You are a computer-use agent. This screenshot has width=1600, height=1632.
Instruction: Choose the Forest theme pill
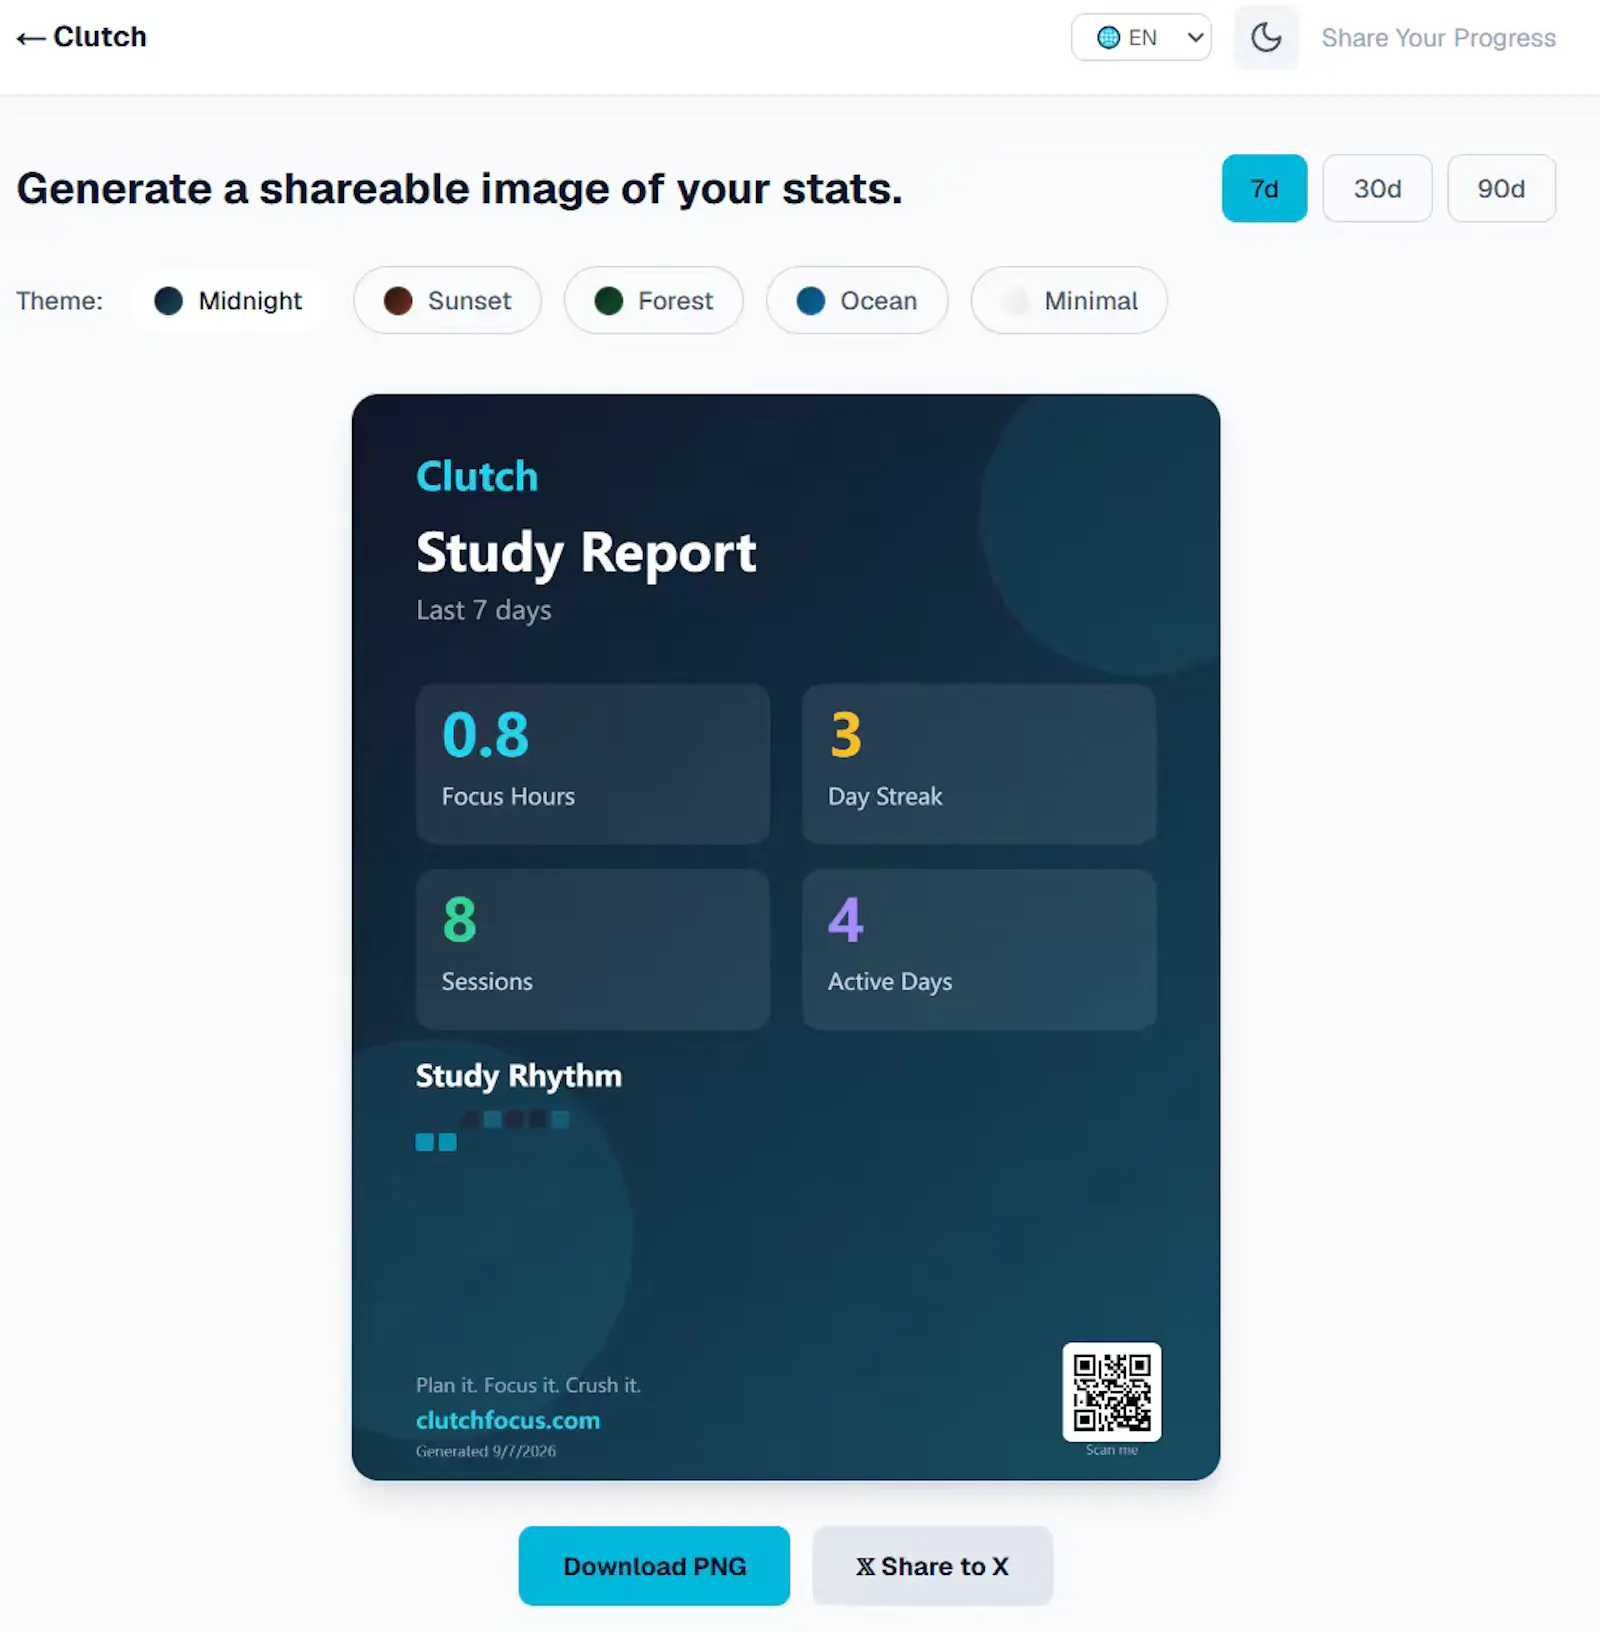click(x=654, y=301)
